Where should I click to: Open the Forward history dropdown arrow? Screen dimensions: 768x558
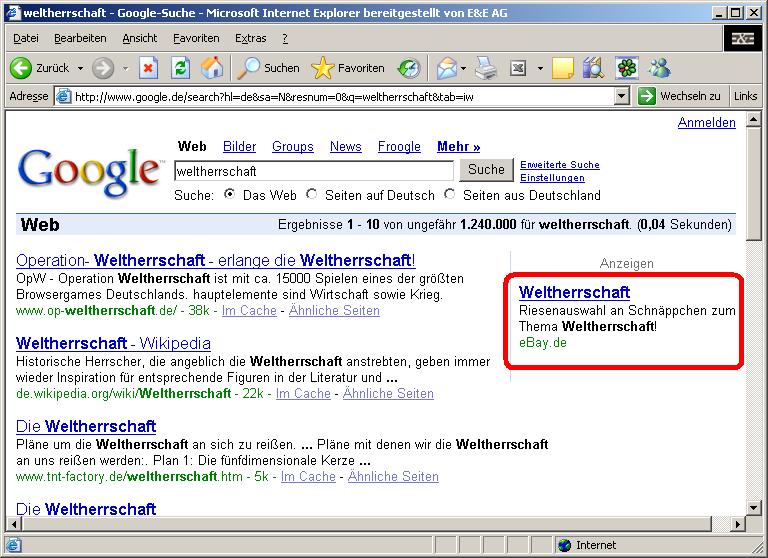pos(125,68)
